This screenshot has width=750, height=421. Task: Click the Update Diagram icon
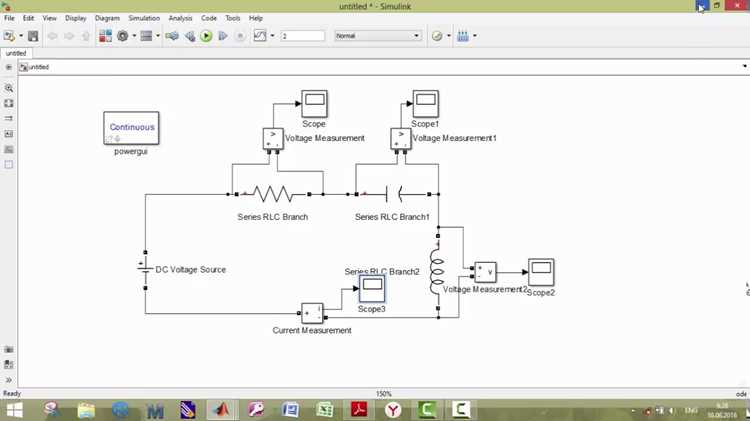[172, 36]
